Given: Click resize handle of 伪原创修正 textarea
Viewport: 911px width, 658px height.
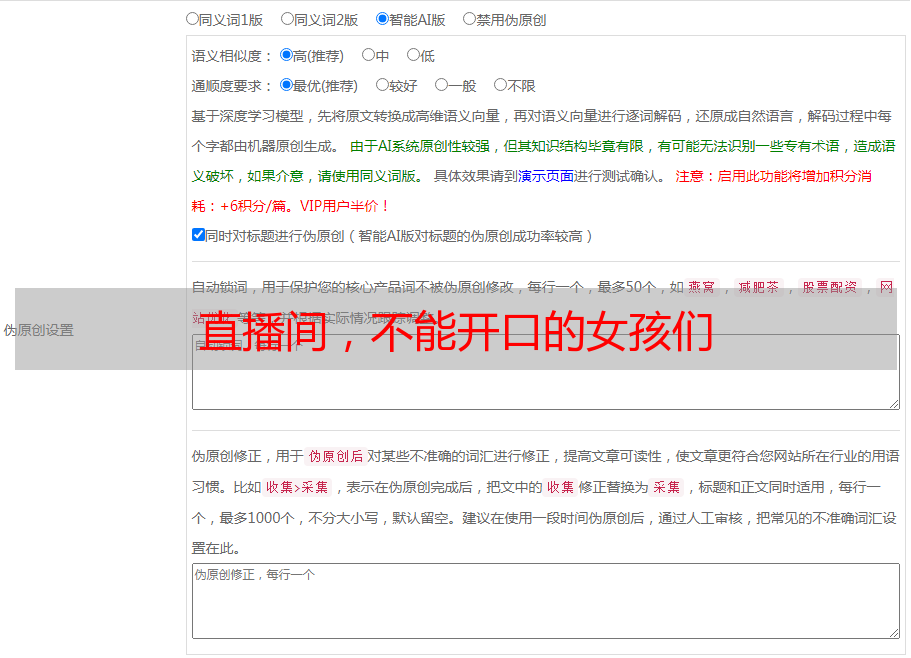Looking at the screenshot, I should point(894,633).
